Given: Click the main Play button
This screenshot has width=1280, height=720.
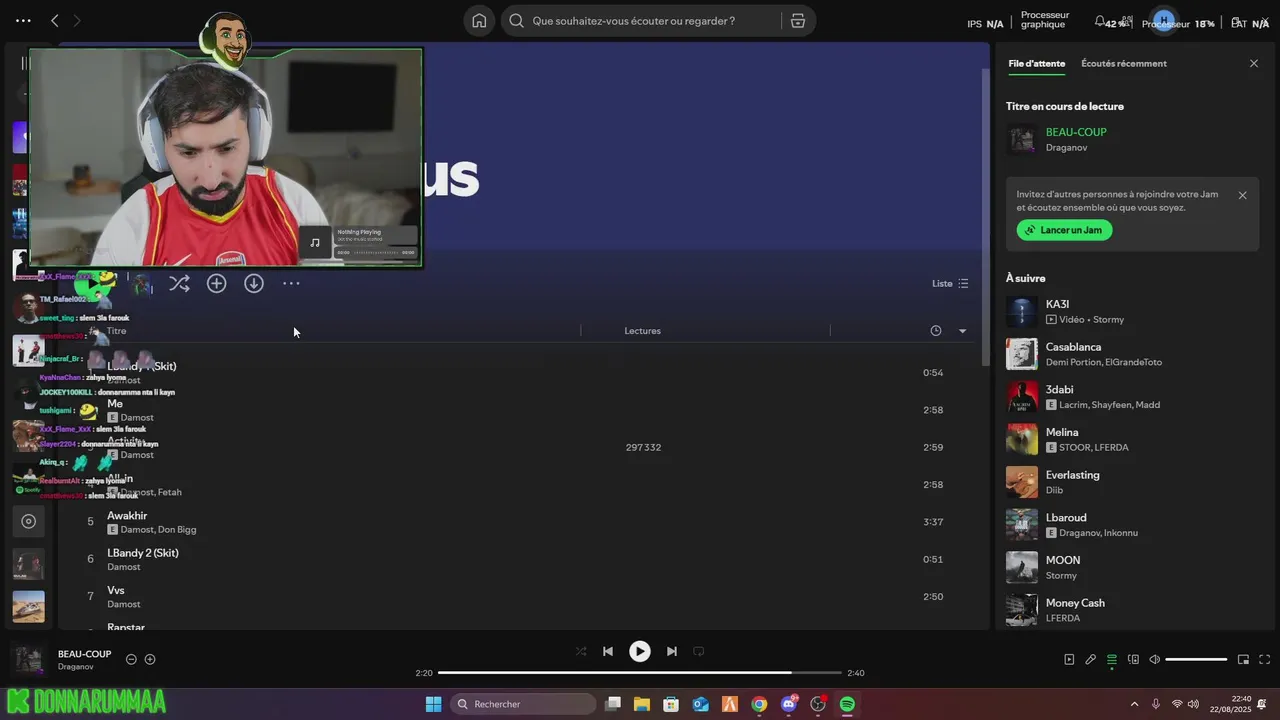Looking at the screenshot, I should (640, 651).
